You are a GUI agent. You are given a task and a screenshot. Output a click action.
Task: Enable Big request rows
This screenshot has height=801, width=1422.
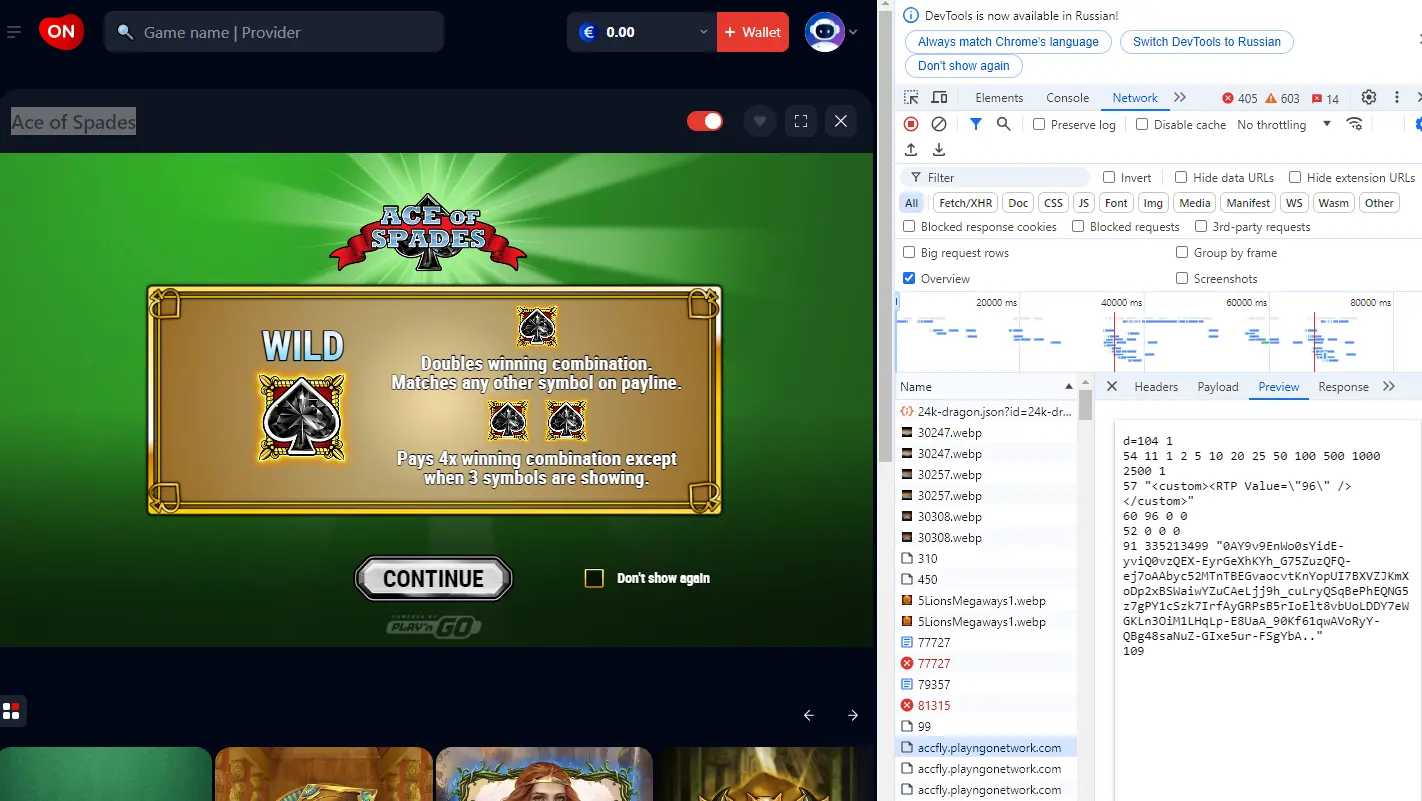(909, 253)
